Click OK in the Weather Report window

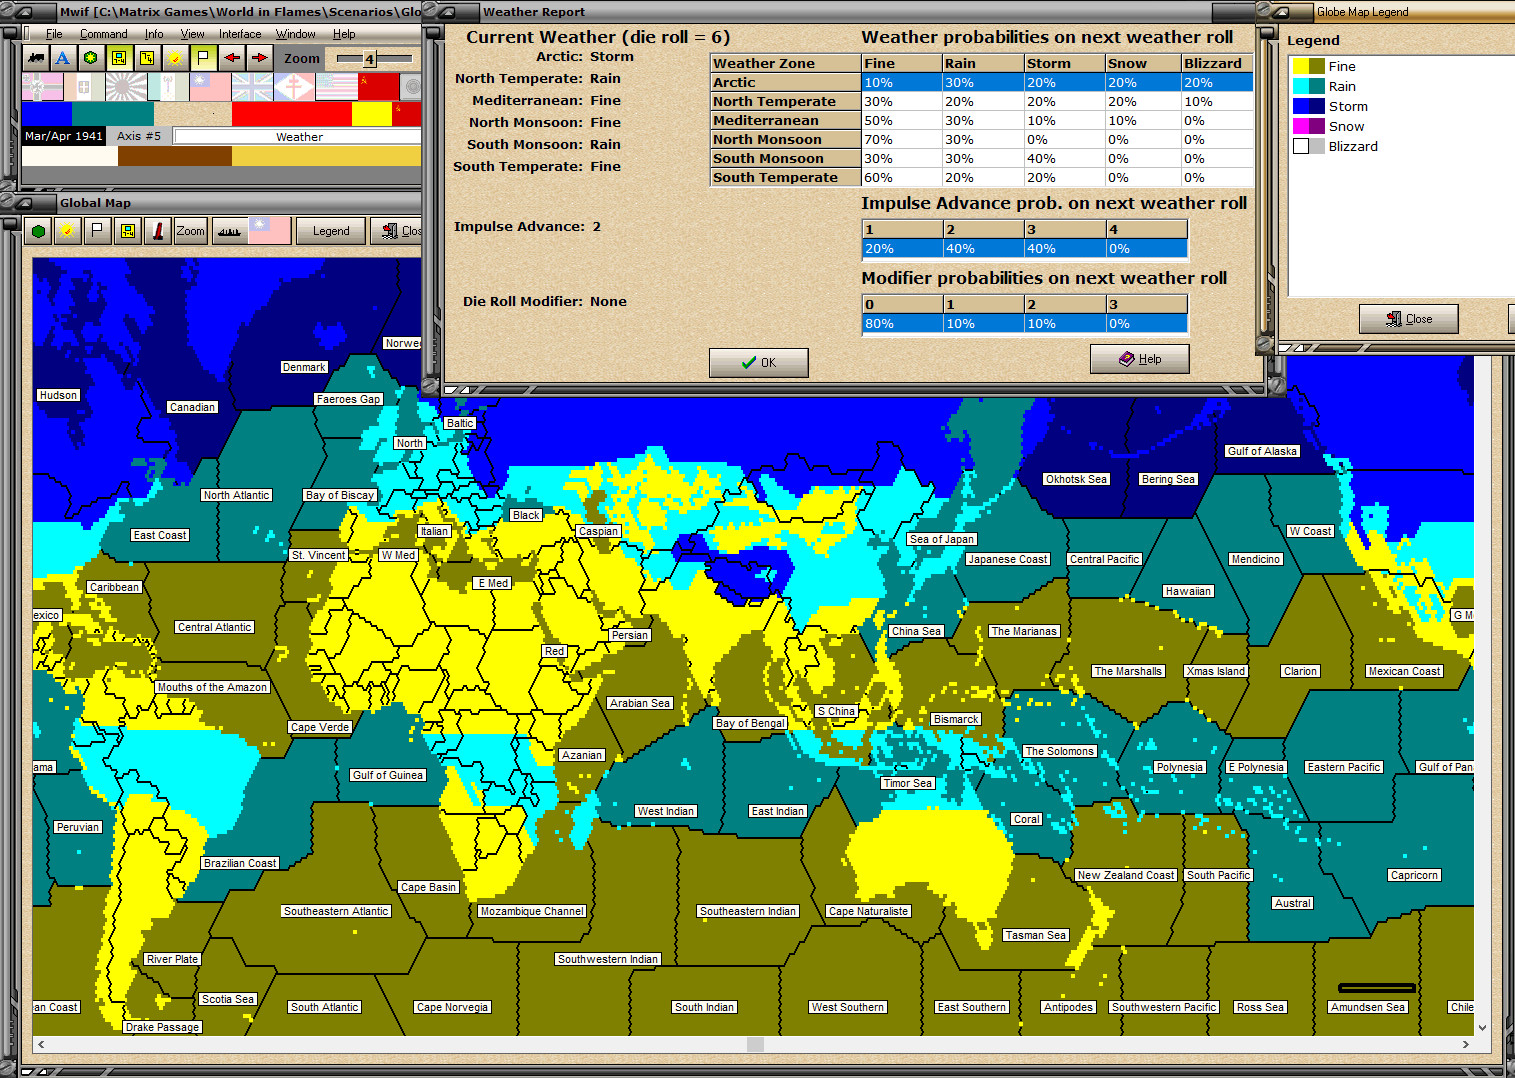click(x=758, y=362)
